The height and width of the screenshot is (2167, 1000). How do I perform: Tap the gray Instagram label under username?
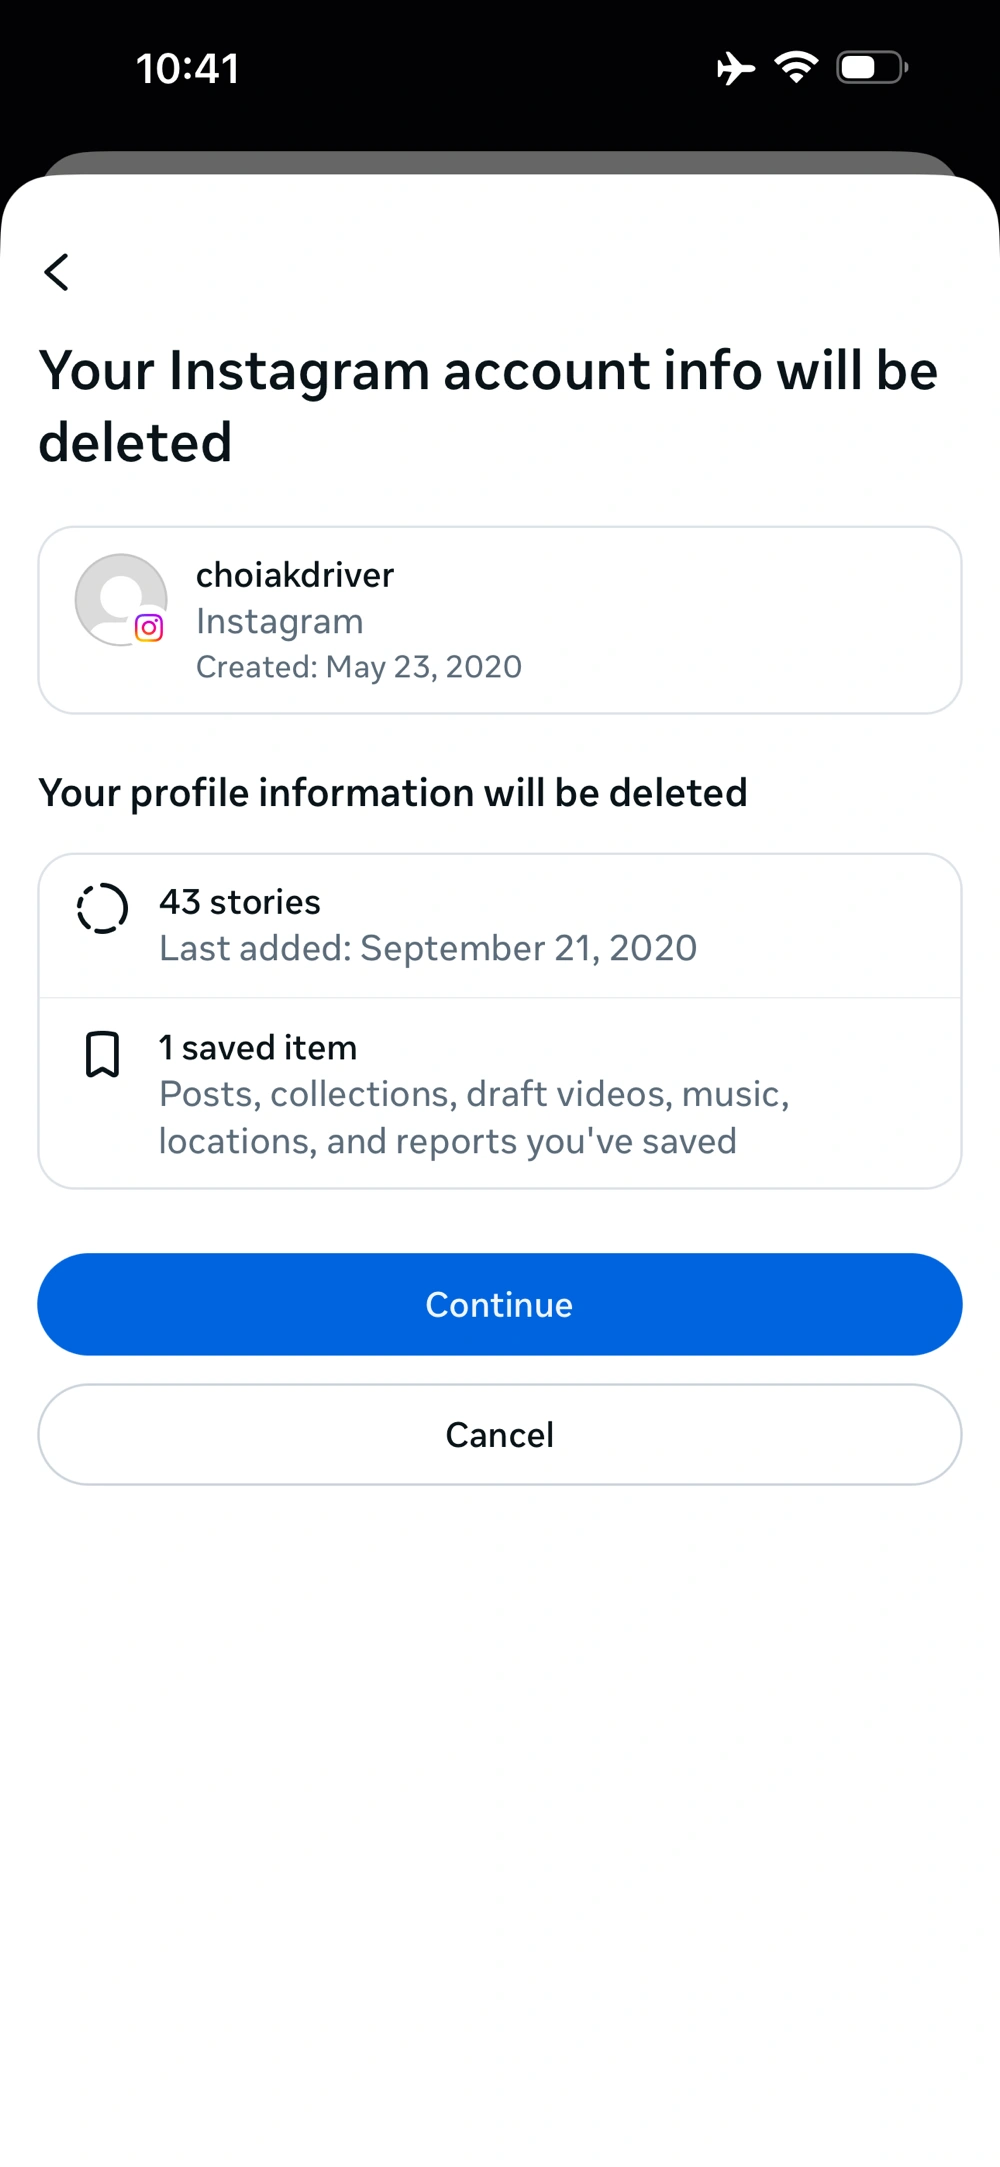[280, 621]
